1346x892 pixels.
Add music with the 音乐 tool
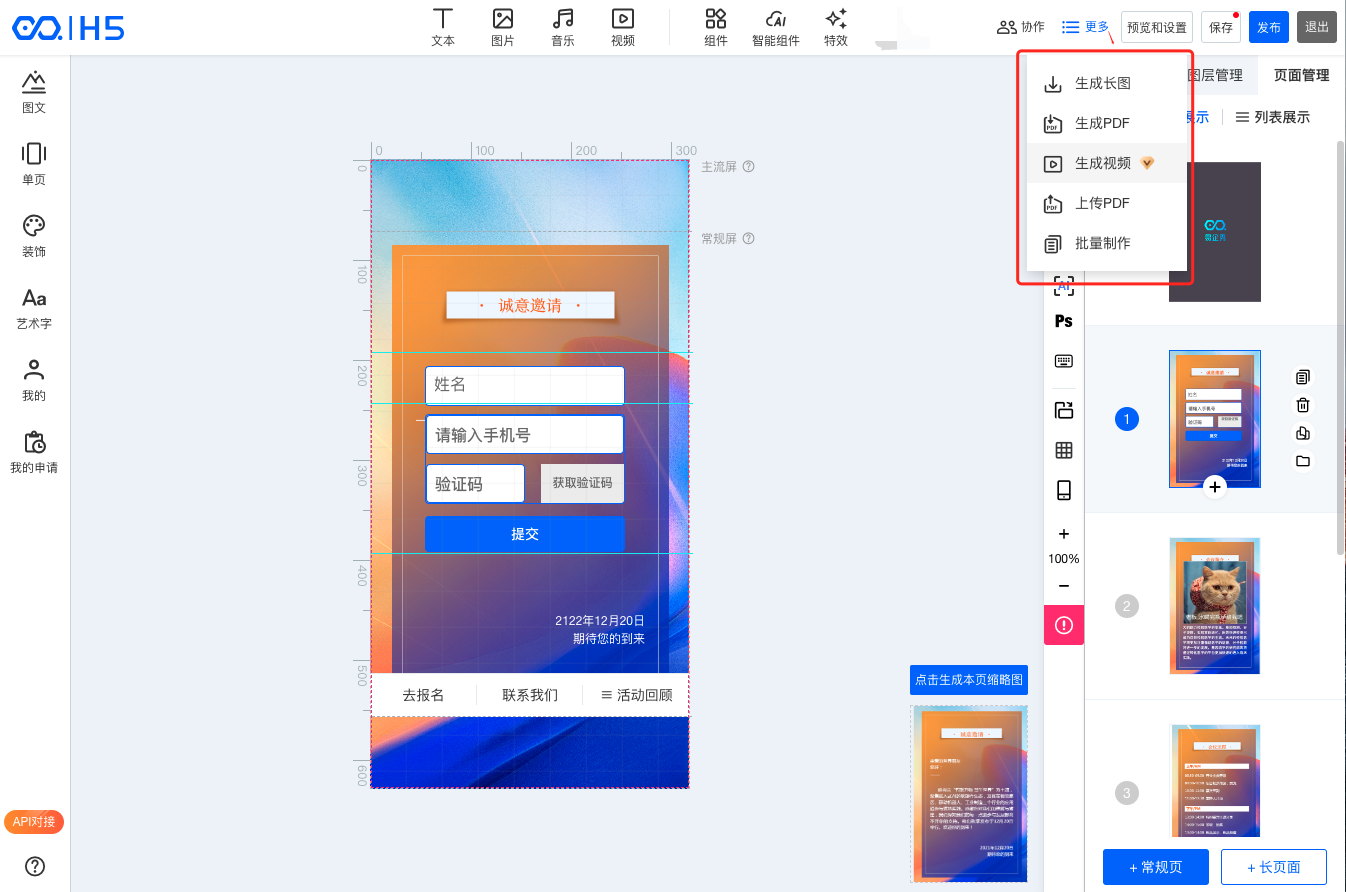pyautogui.click(x=563, y=27)
